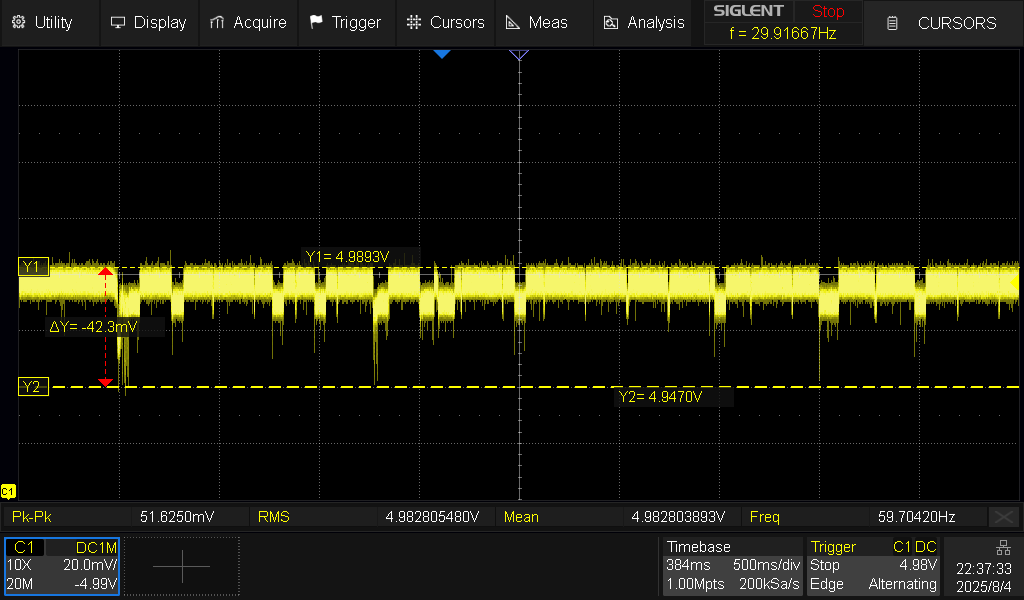This screenshot has width=1024, height=600.
Task: Select the Y2 cursor label
Action: tap(32, 387)
